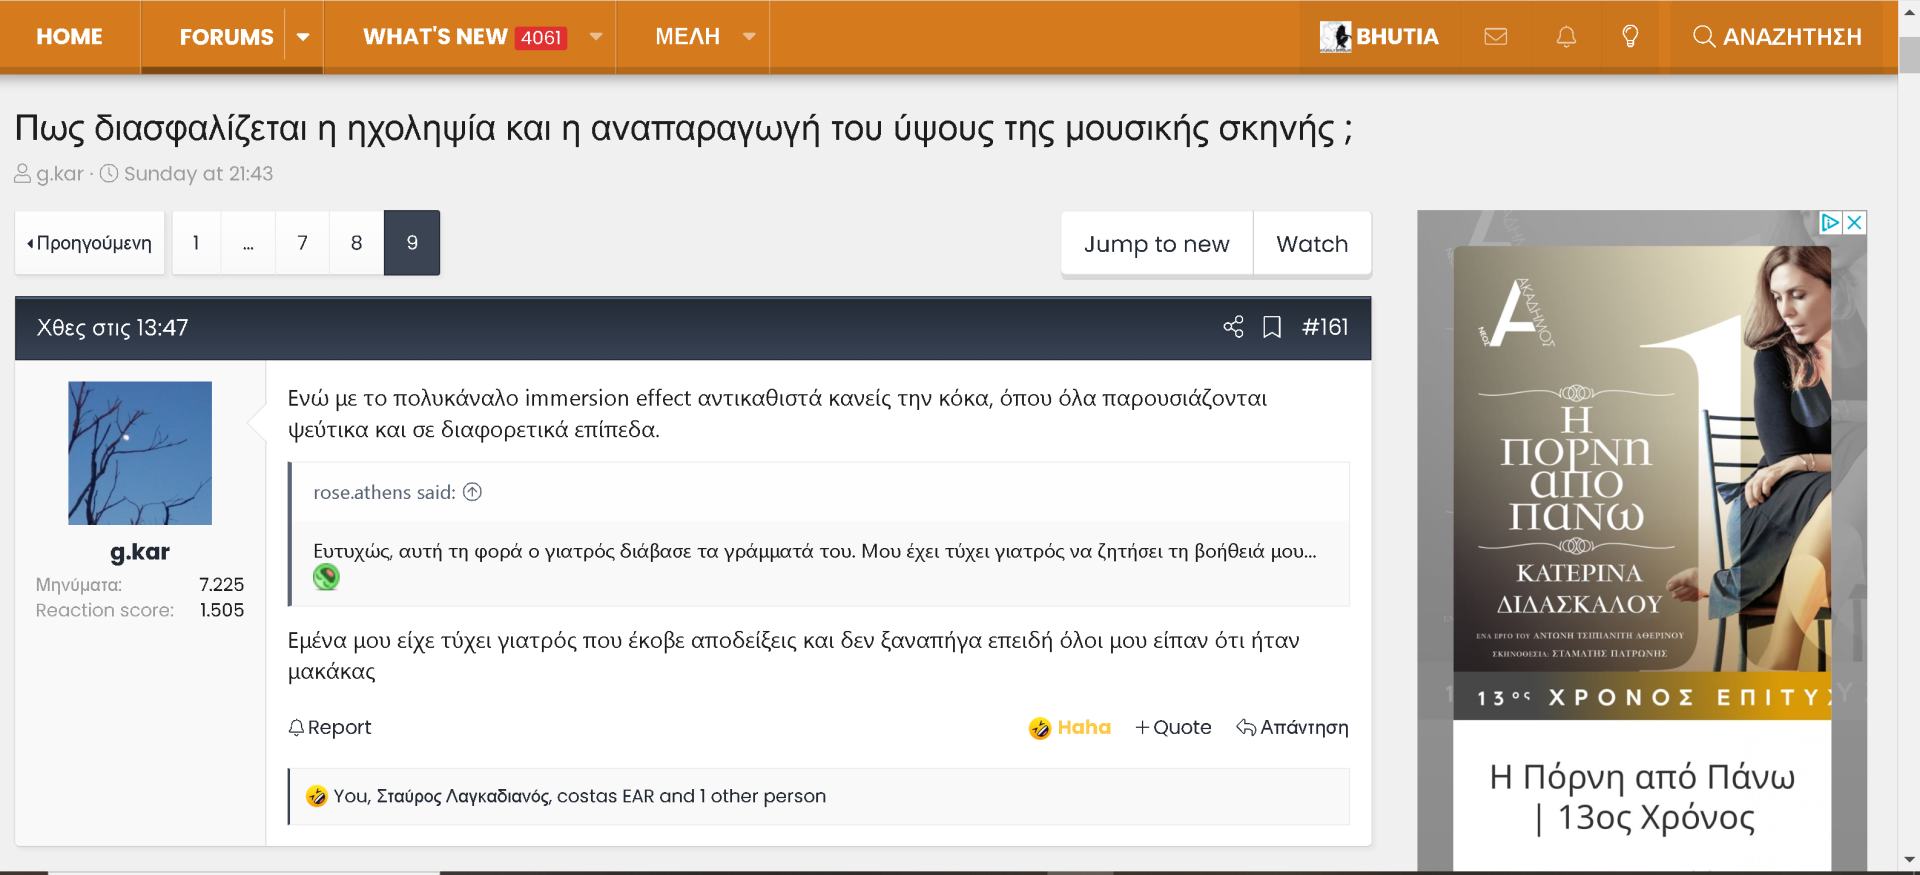Report this post
This screenshot has width=1920, height=875.
330,727
